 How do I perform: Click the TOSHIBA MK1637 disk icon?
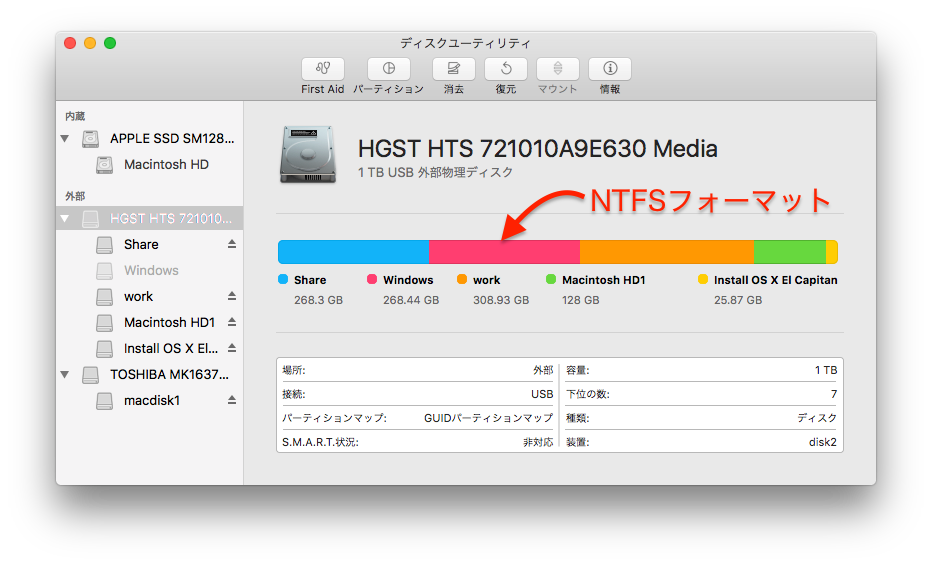tap(90, 375)
